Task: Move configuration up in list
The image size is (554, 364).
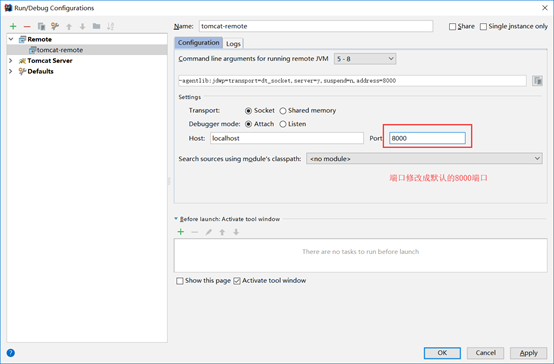Action: (69, 26)
